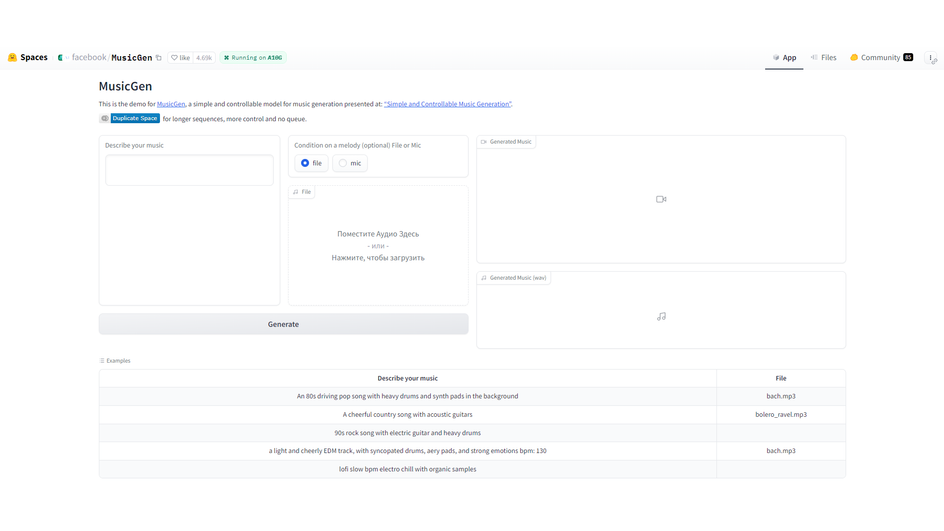Switch to the Files tab
Screen dimensions: 944x531
[824, 58]
